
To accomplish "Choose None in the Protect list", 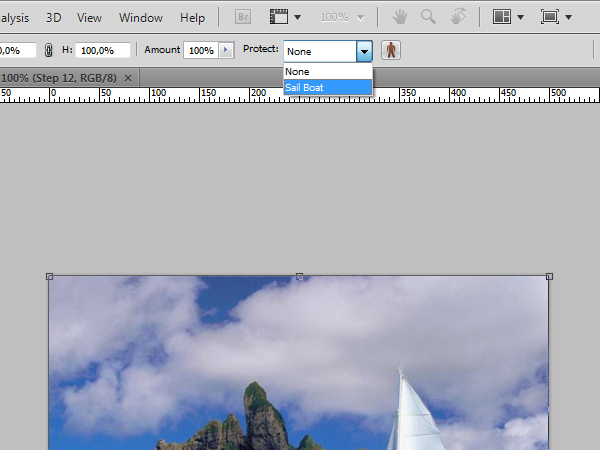I will click(328, 72).
